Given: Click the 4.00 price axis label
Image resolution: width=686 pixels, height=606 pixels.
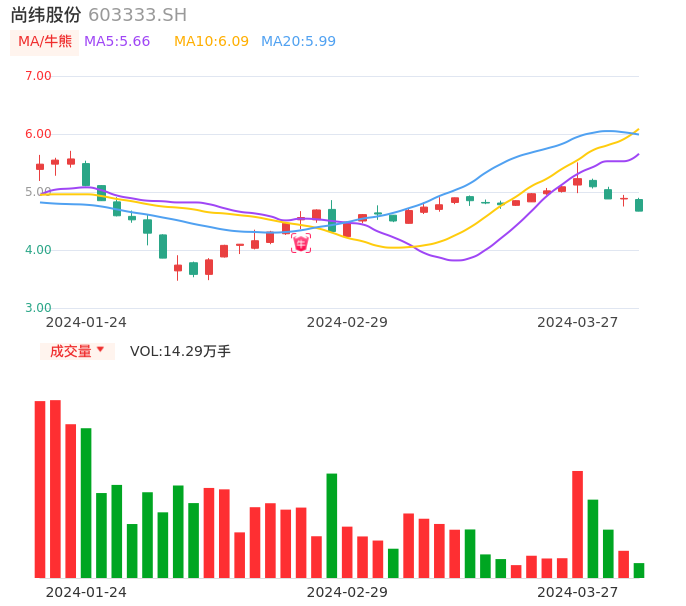Looking at the screenshot, I should tap(38, 250).
